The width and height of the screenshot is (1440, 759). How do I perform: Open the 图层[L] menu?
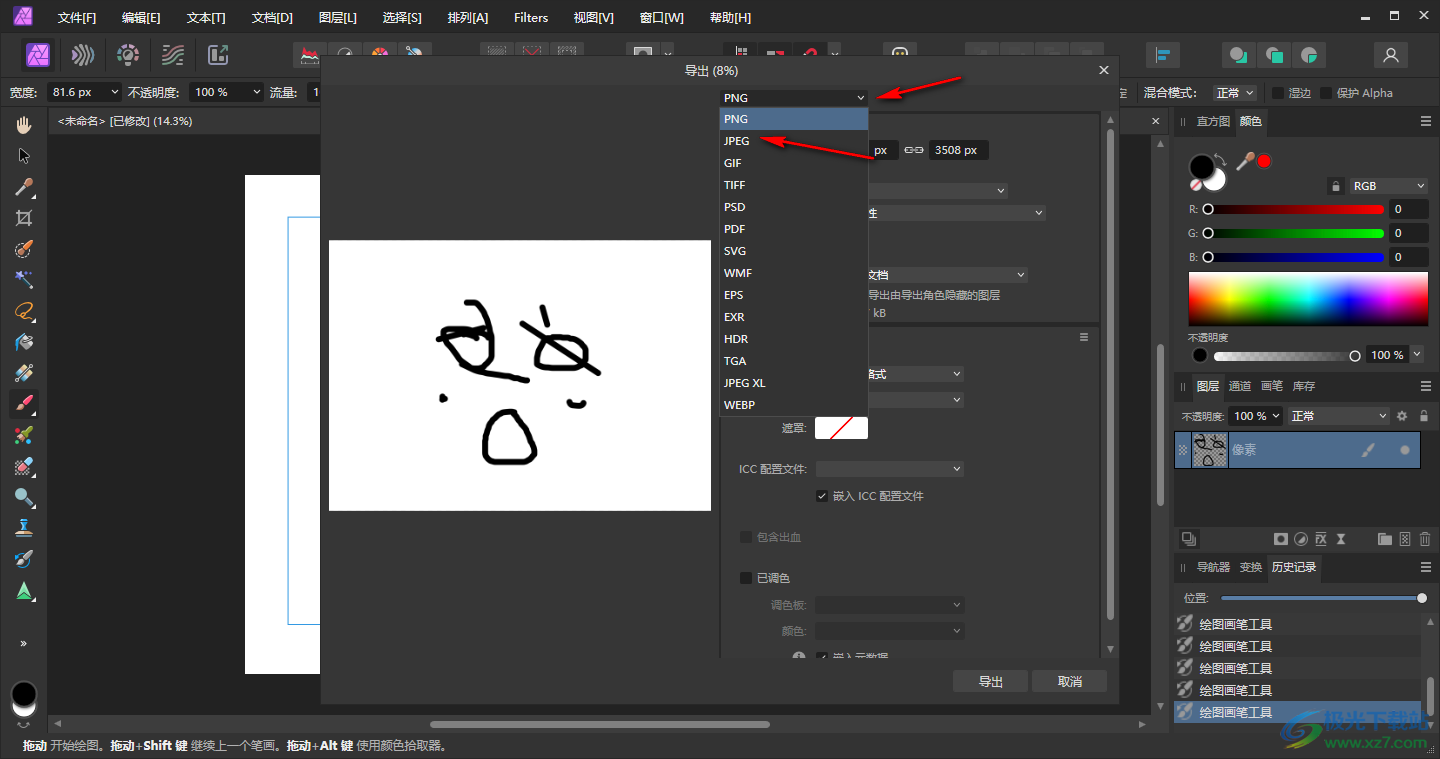337,18
